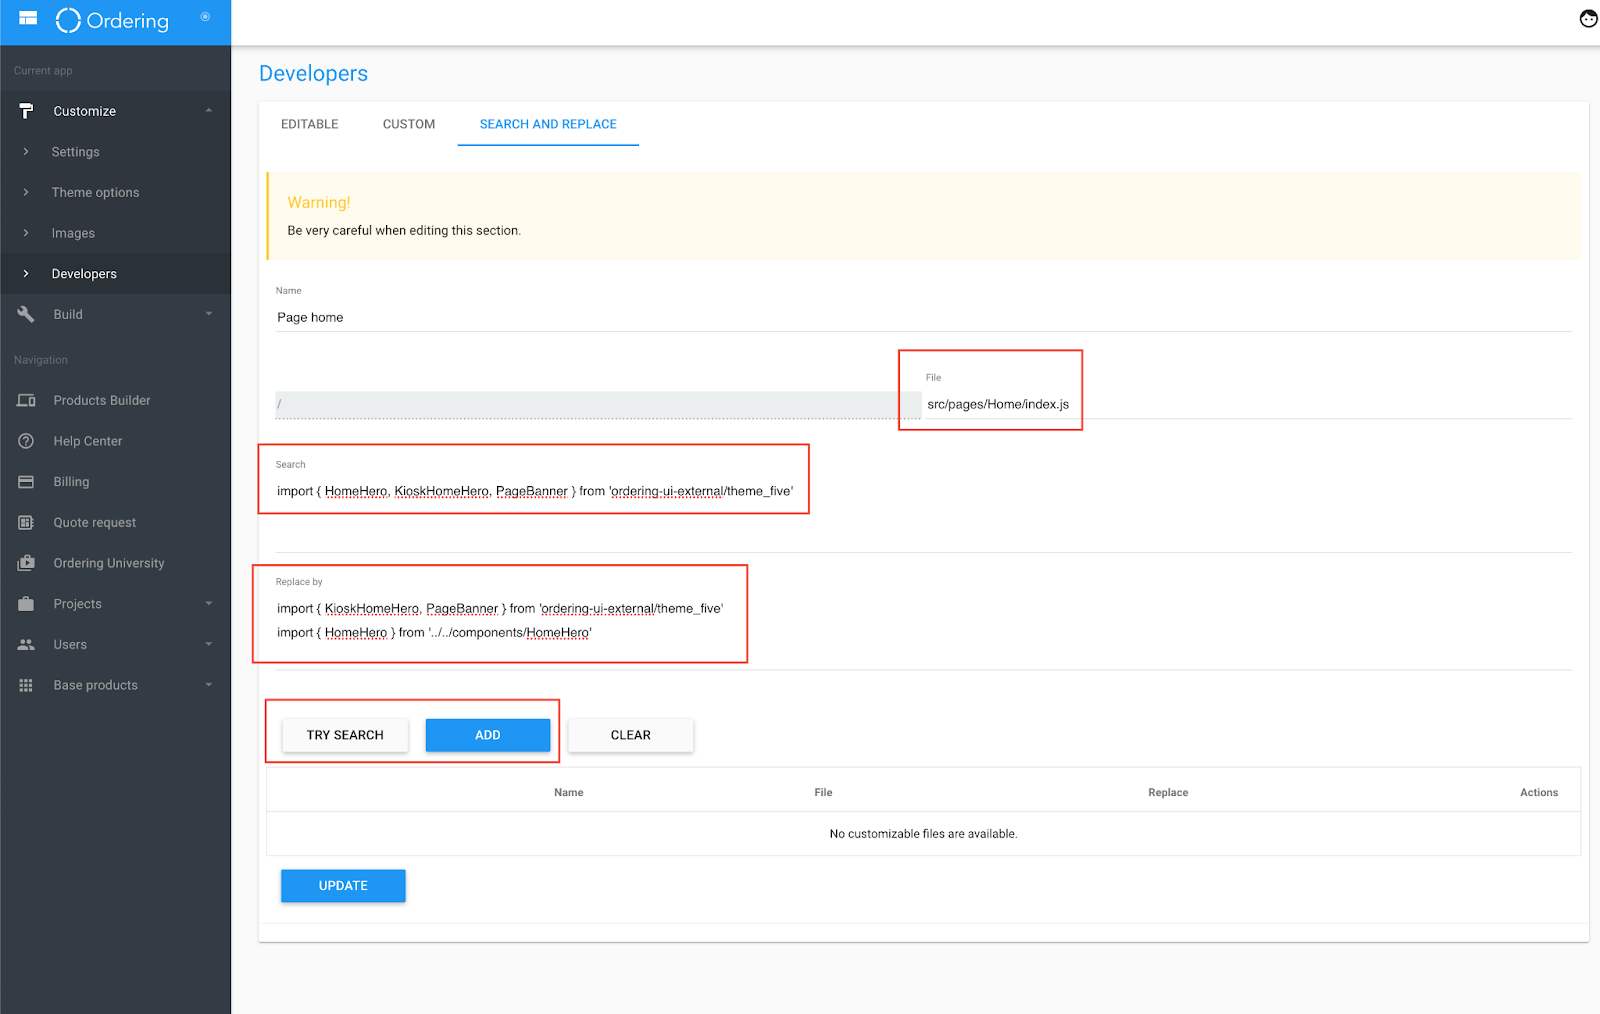Image resolution: width=1600 pixels, height=1014 pixels.
Task: Click the Ordering University icon
Action: [26, 563]
